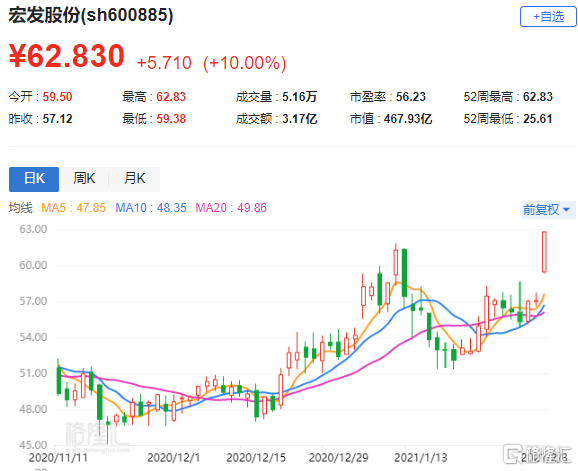Click the MA10 : 48.35 indicator label
Image resolution: width=578 pixels, height=471 pixels.
point(151,208)
